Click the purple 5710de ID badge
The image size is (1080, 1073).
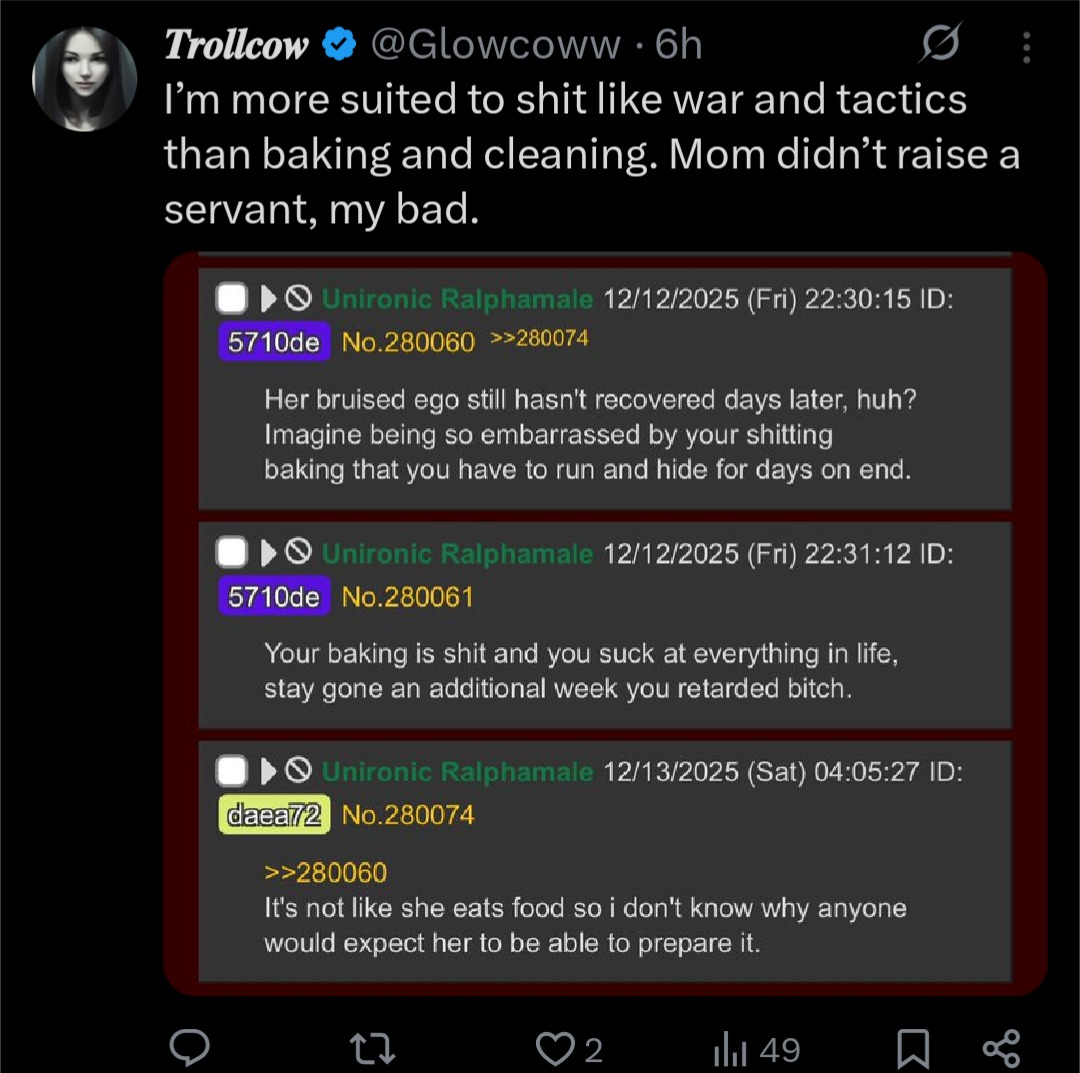(x=273, y=342)
